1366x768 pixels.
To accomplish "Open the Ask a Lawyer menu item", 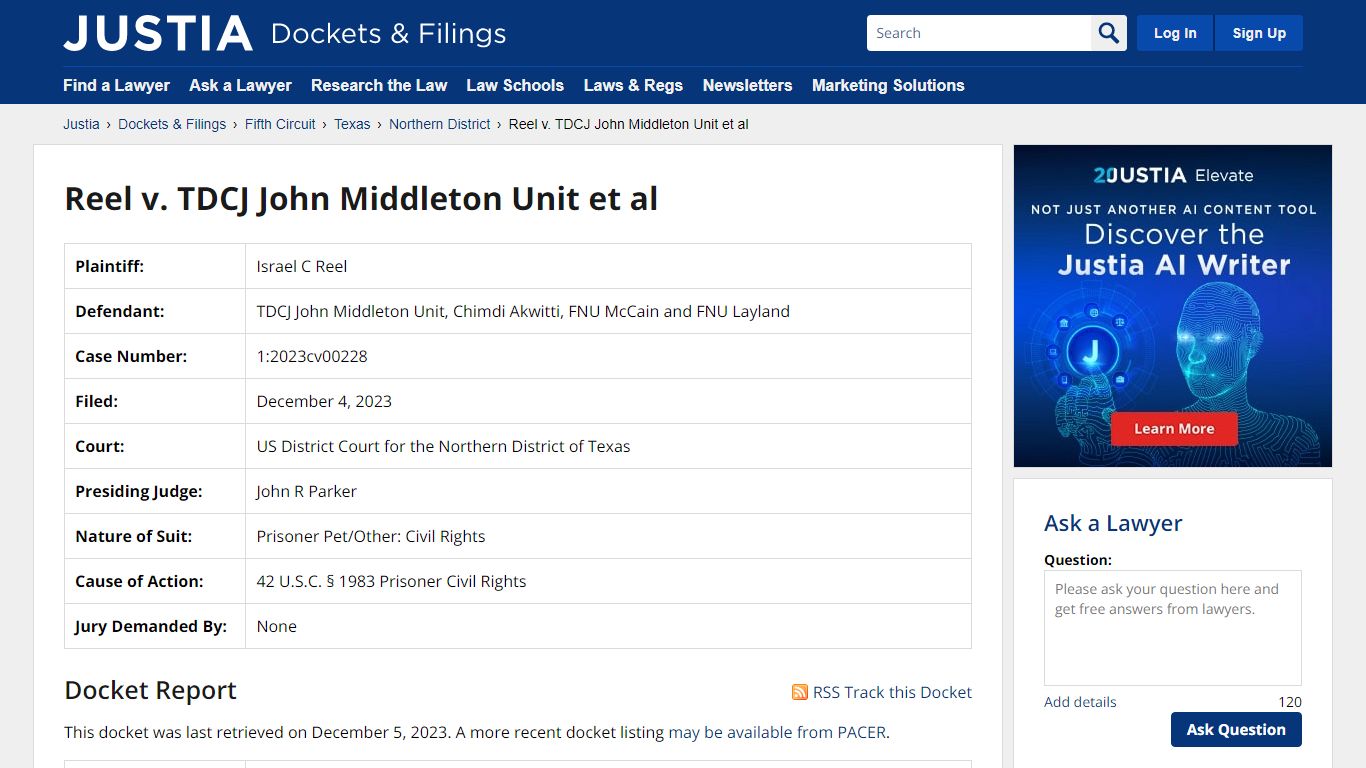I will coord(240,85).
